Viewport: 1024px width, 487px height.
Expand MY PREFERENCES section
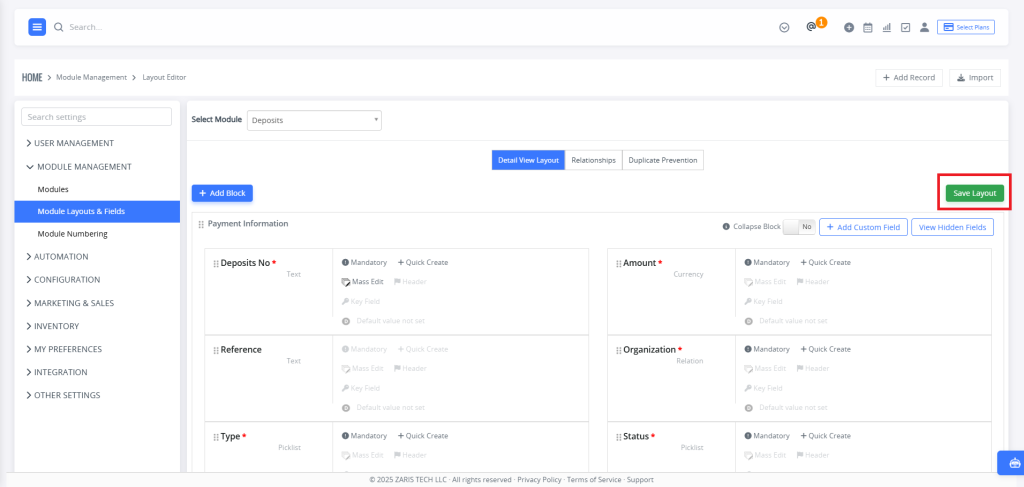pyautogui.click(x=63, y=349)
